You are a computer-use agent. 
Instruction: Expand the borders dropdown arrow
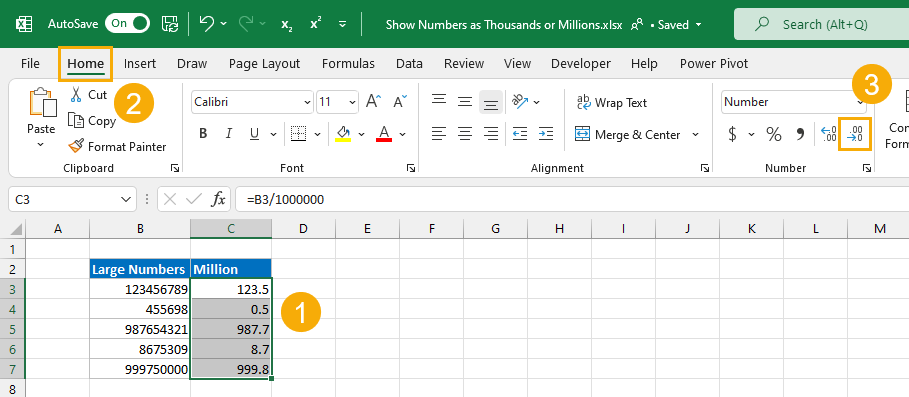(x=317, y=134)
